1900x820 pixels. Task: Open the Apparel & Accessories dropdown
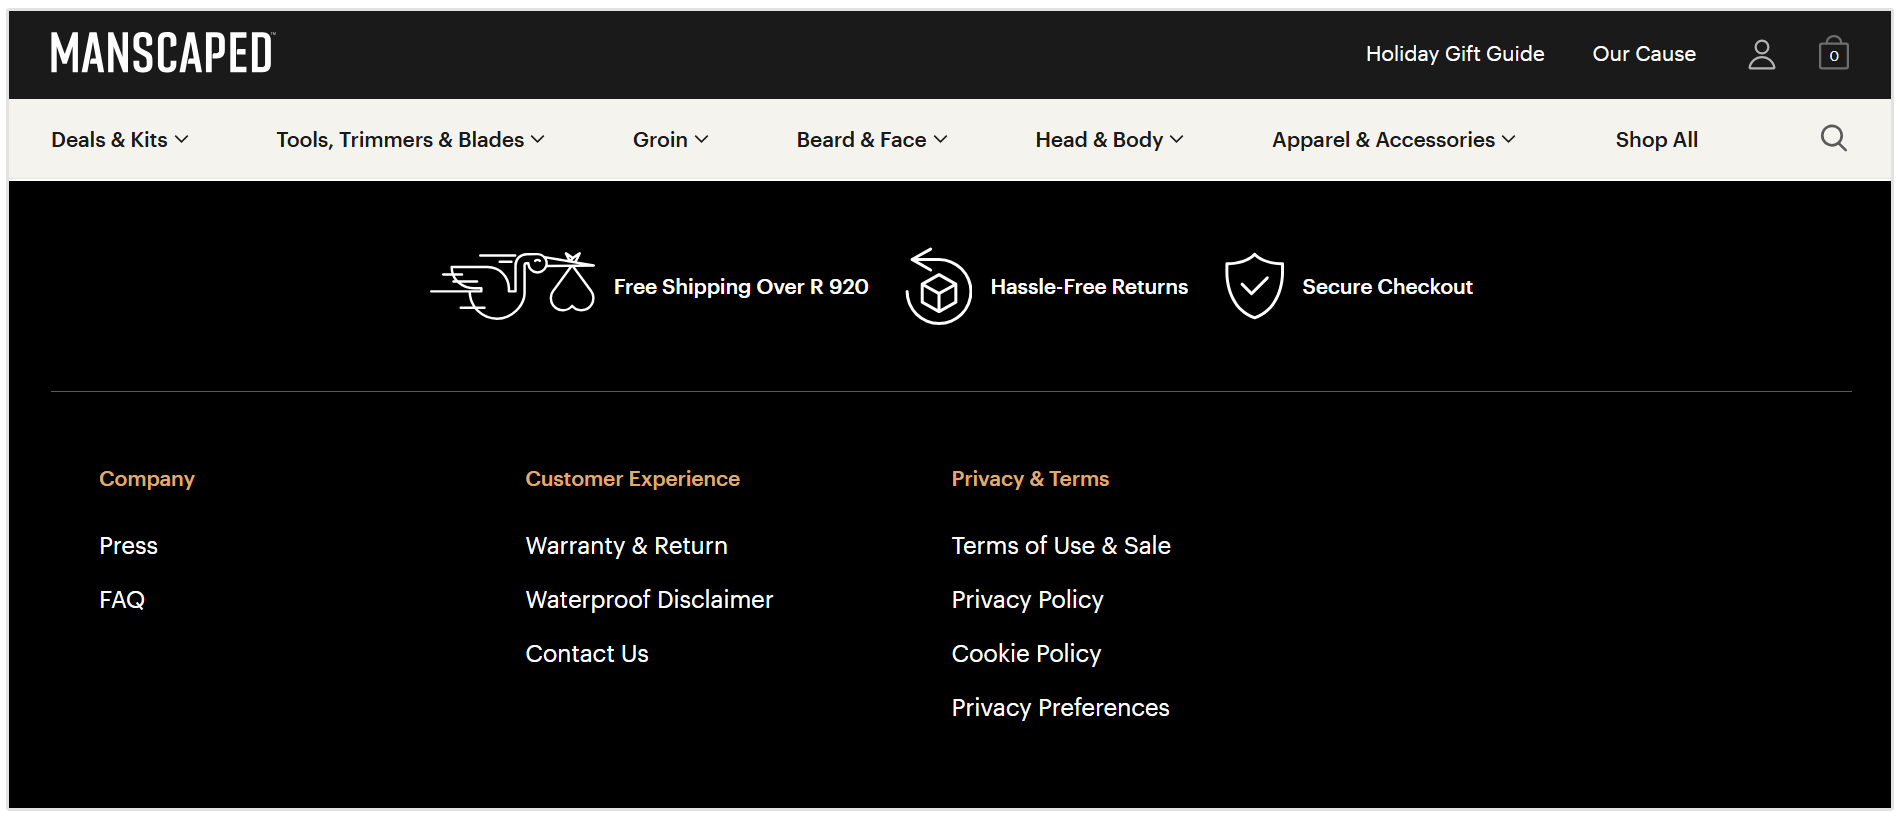tap(1392, 139)
